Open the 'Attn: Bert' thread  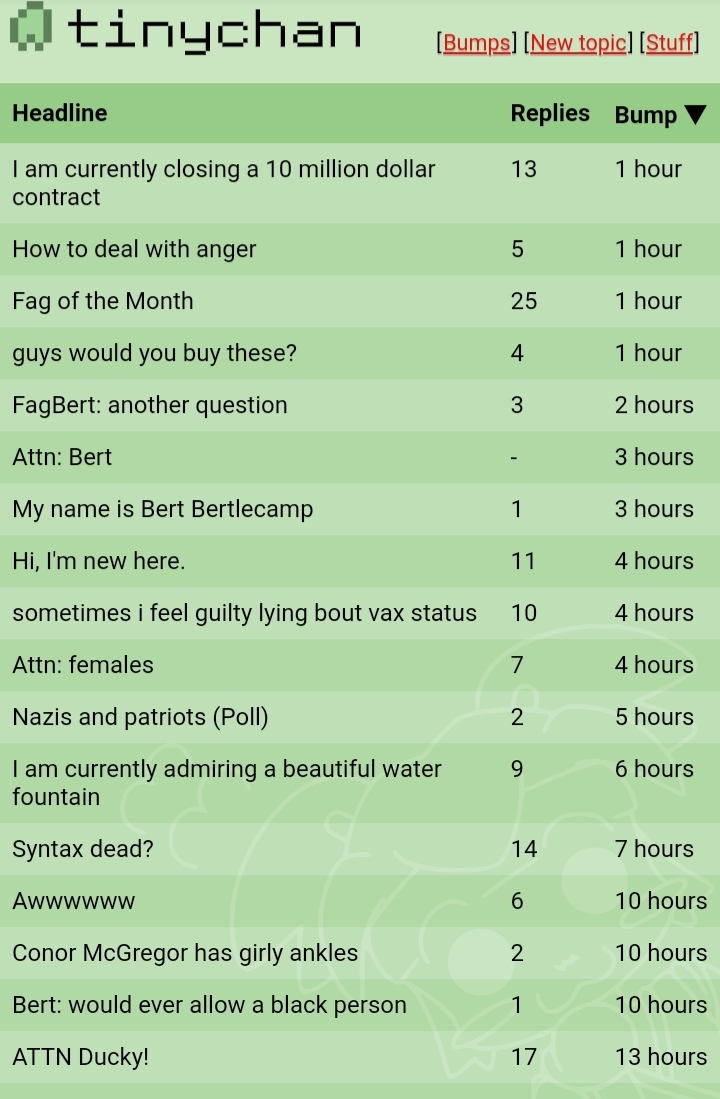coord(62,457)
